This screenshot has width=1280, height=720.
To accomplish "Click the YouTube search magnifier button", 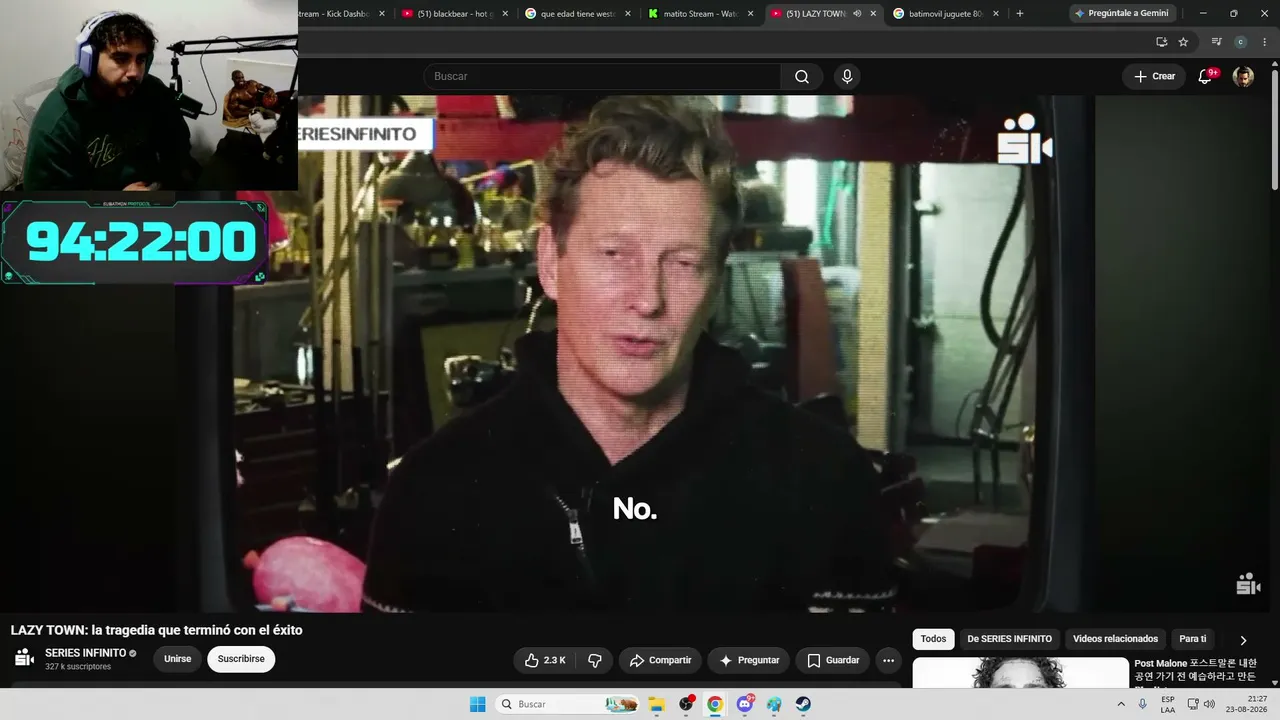I will click(802, 77).
